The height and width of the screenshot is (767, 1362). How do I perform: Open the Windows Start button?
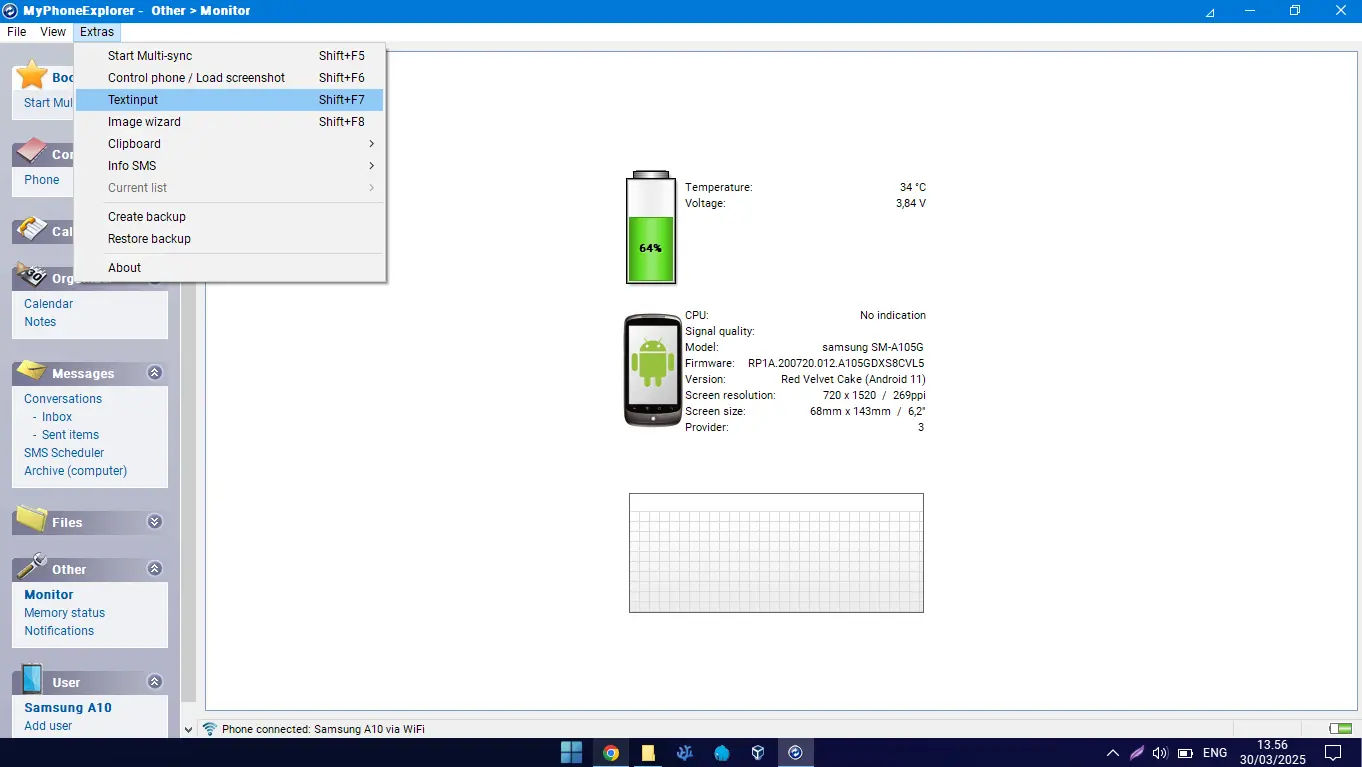click(572, 753)
